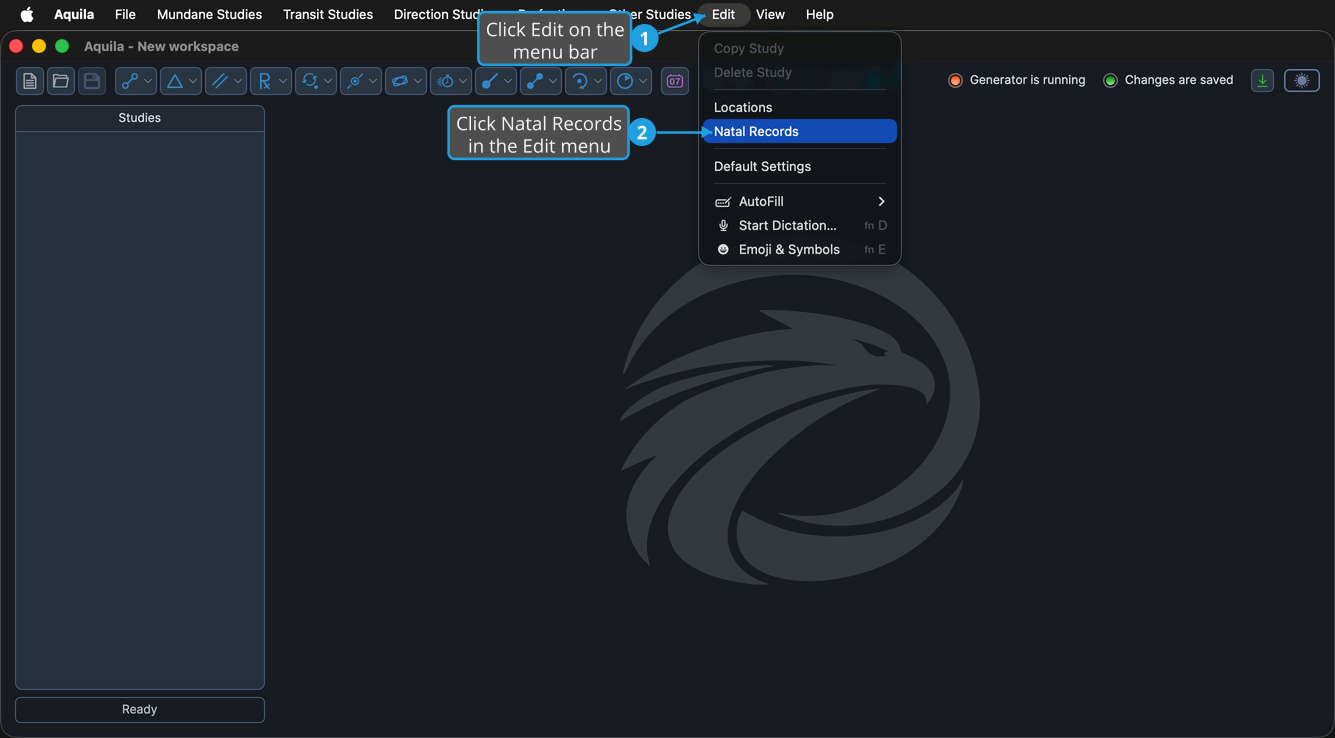Screen dimensions: 1335x738
Task: Open the File menu
Action: pos(125,14)
